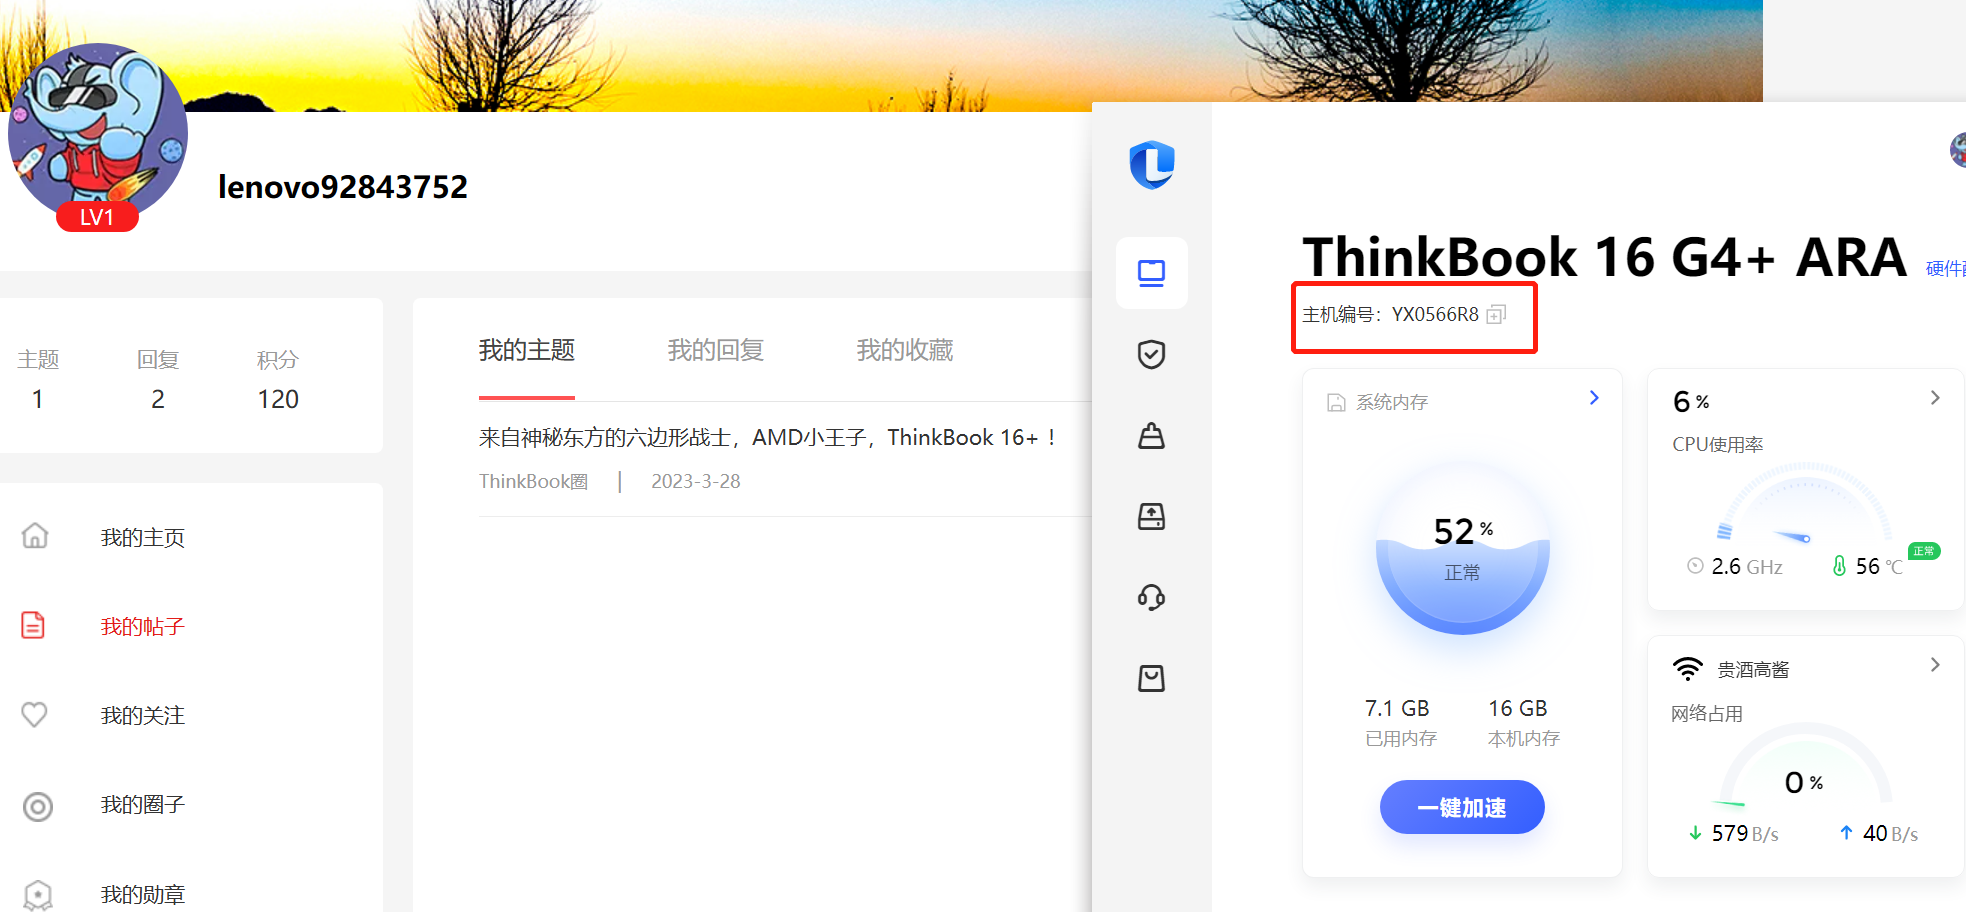Click the heart icon beside 我的关注
1966x912 pixels.
[35, 714]
